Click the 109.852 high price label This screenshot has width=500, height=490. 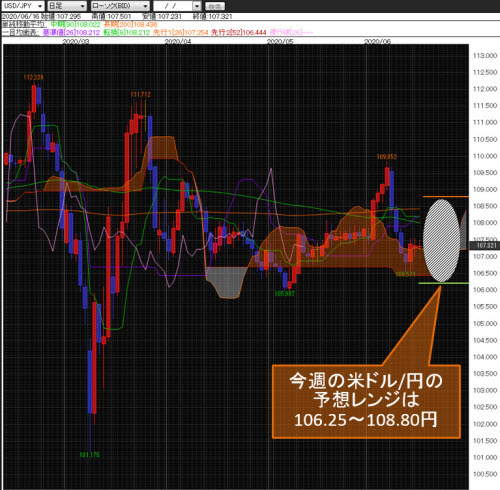[387, 157]
